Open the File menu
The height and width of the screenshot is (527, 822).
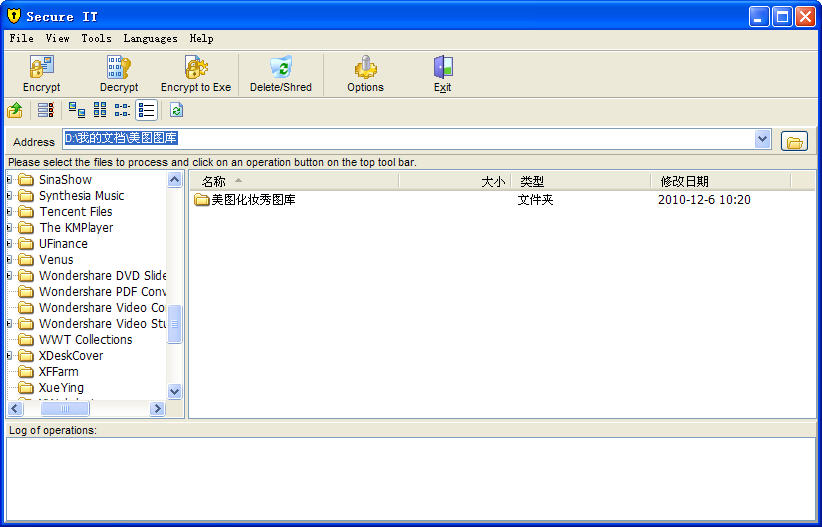21,38
